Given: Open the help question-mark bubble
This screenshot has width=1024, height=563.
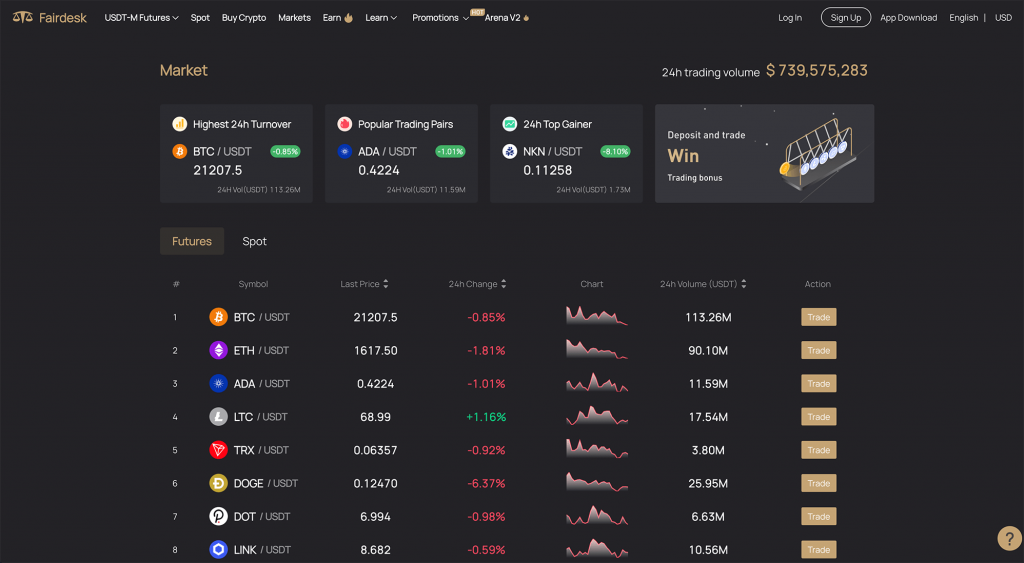Looking at the screenshot, I should (x=1010, y=538).
